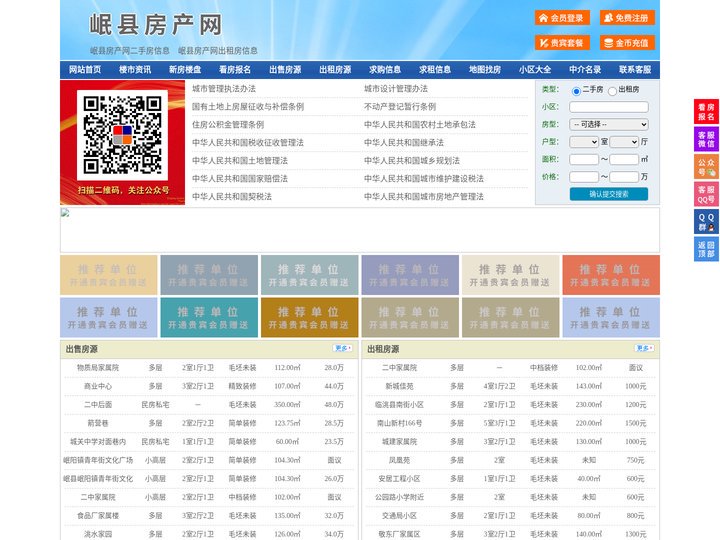
Task: Open the 城市管理执法办法 link
Action: 224,89
